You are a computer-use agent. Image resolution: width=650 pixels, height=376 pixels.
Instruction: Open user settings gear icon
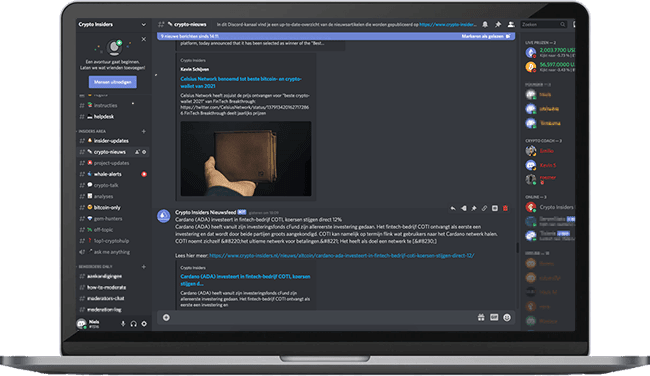coord(144,324)
